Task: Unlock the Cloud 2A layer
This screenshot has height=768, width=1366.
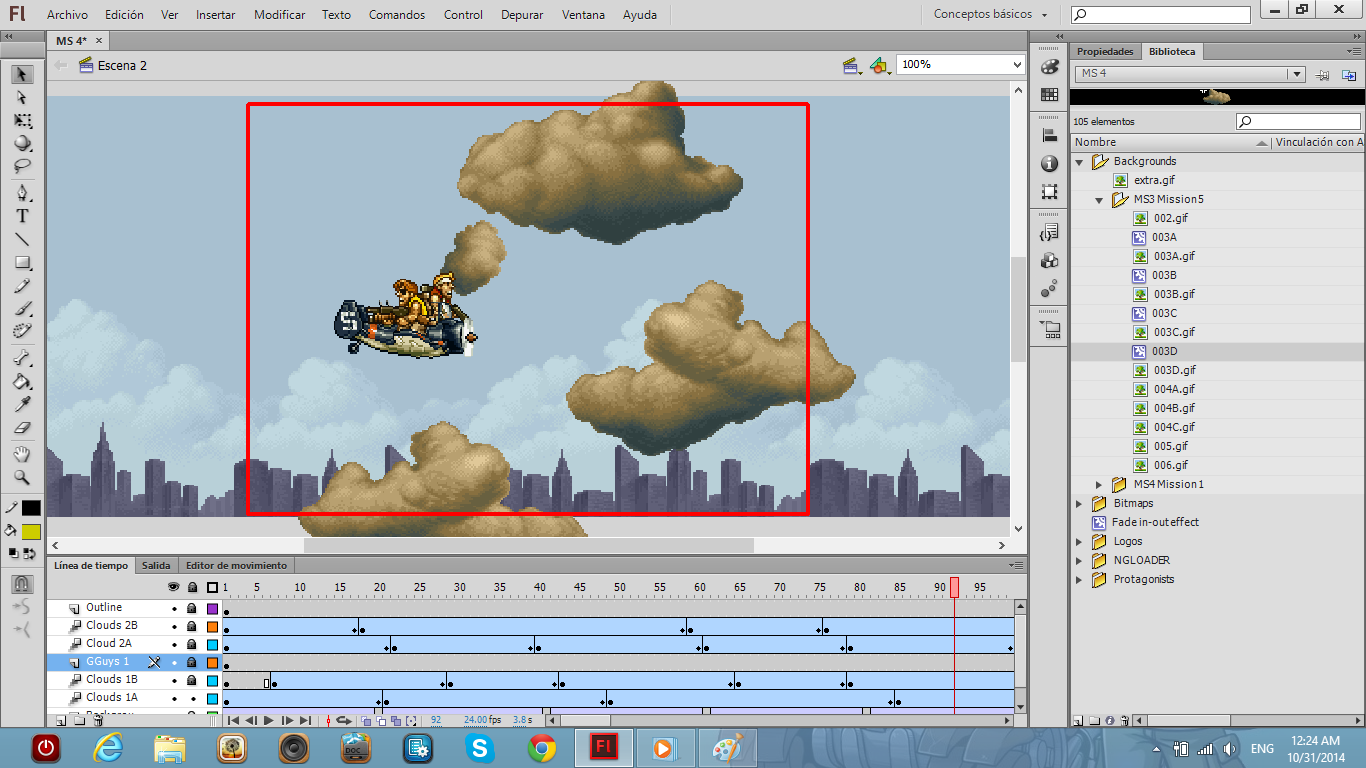Action: click(x=192, y=644)
